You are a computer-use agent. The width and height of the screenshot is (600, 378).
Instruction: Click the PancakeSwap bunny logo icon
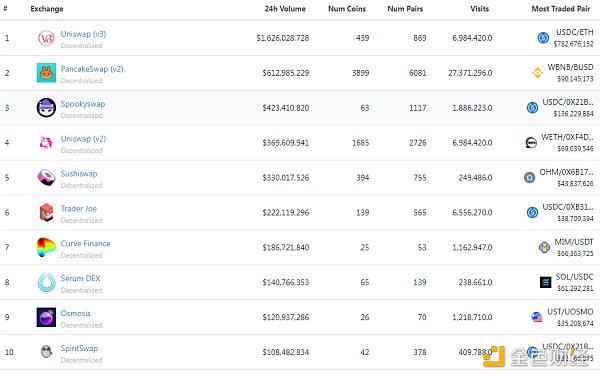(46, 73)
